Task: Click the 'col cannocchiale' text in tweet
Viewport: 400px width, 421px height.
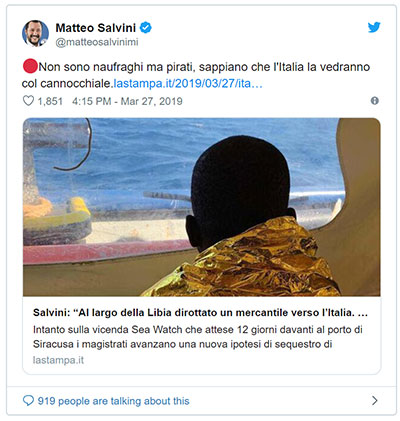Action: 66,83
